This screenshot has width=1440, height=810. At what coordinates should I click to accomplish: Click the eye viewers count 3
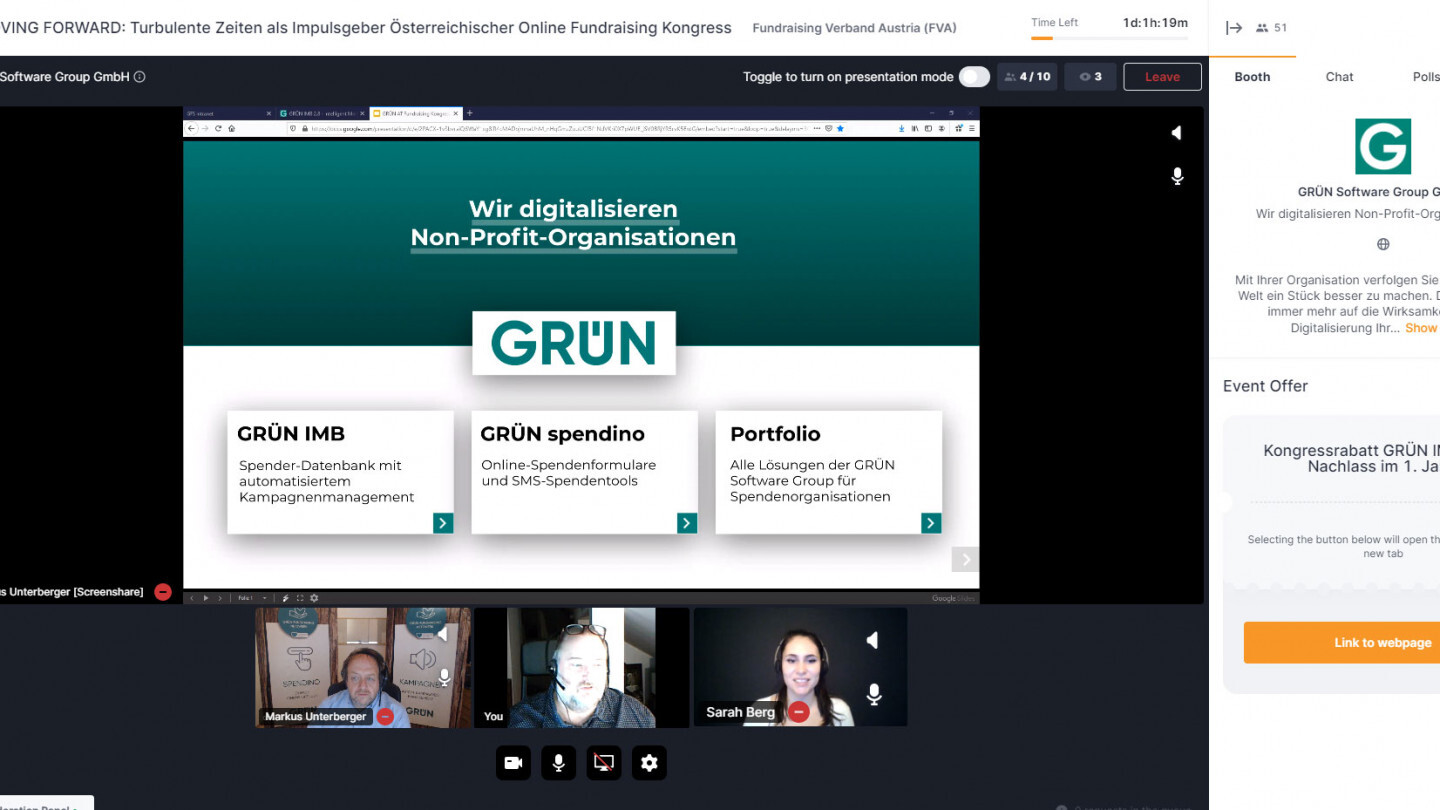(x=1090, y=77)
